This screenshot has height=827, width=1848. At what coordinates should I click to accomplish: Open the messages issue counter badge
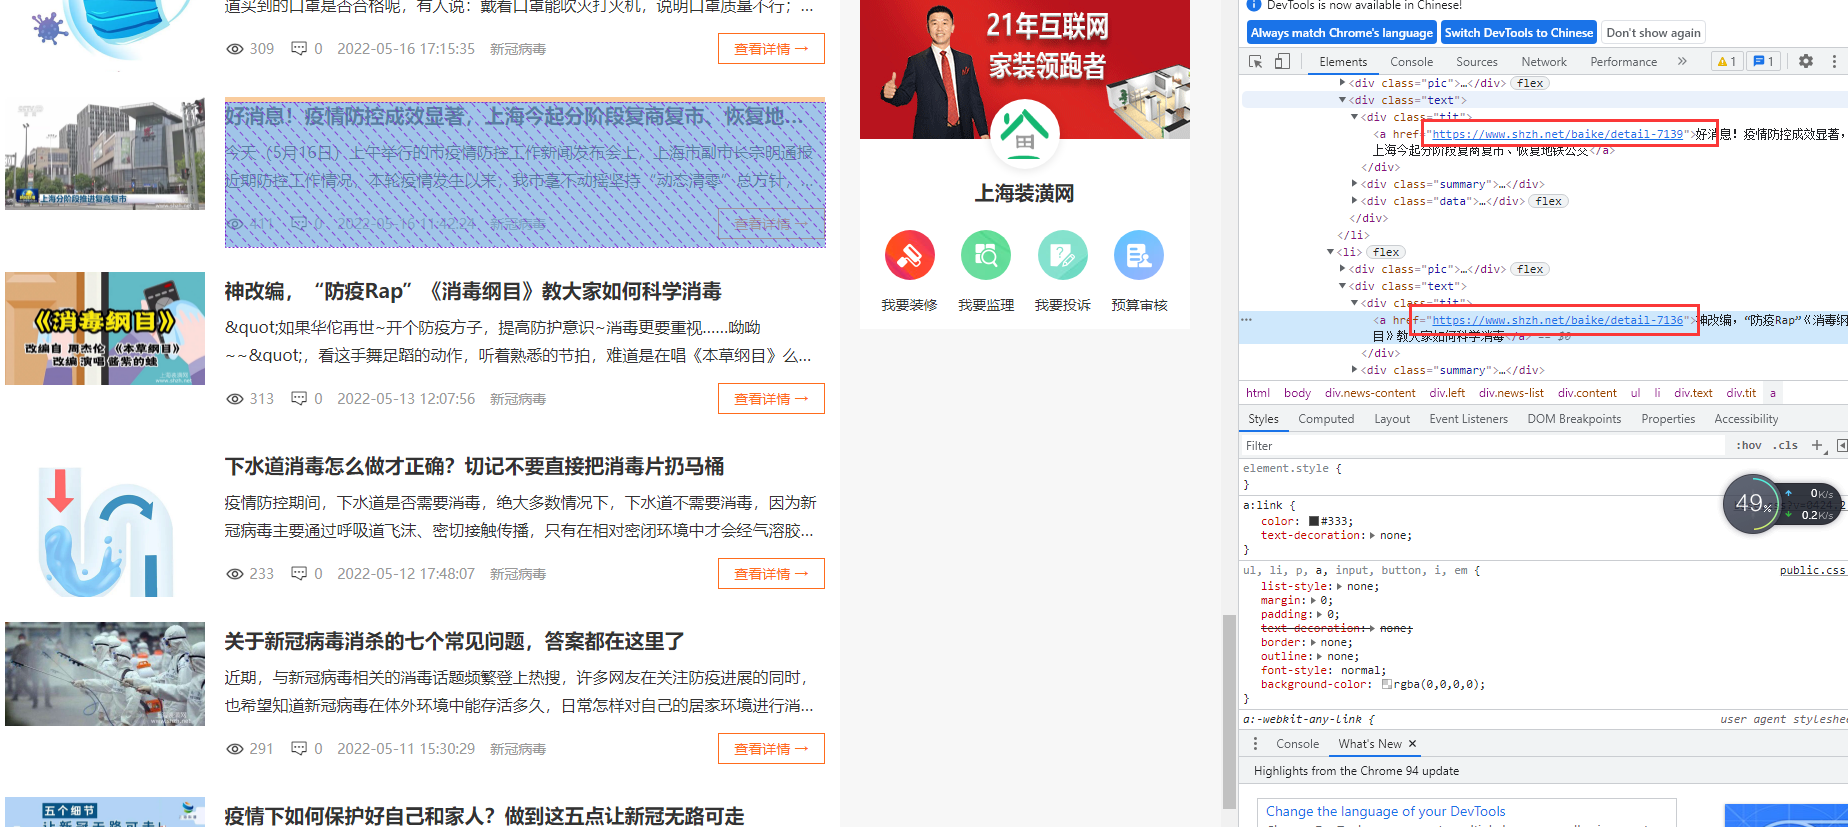pyautogui.click(x=1763, y=61)
